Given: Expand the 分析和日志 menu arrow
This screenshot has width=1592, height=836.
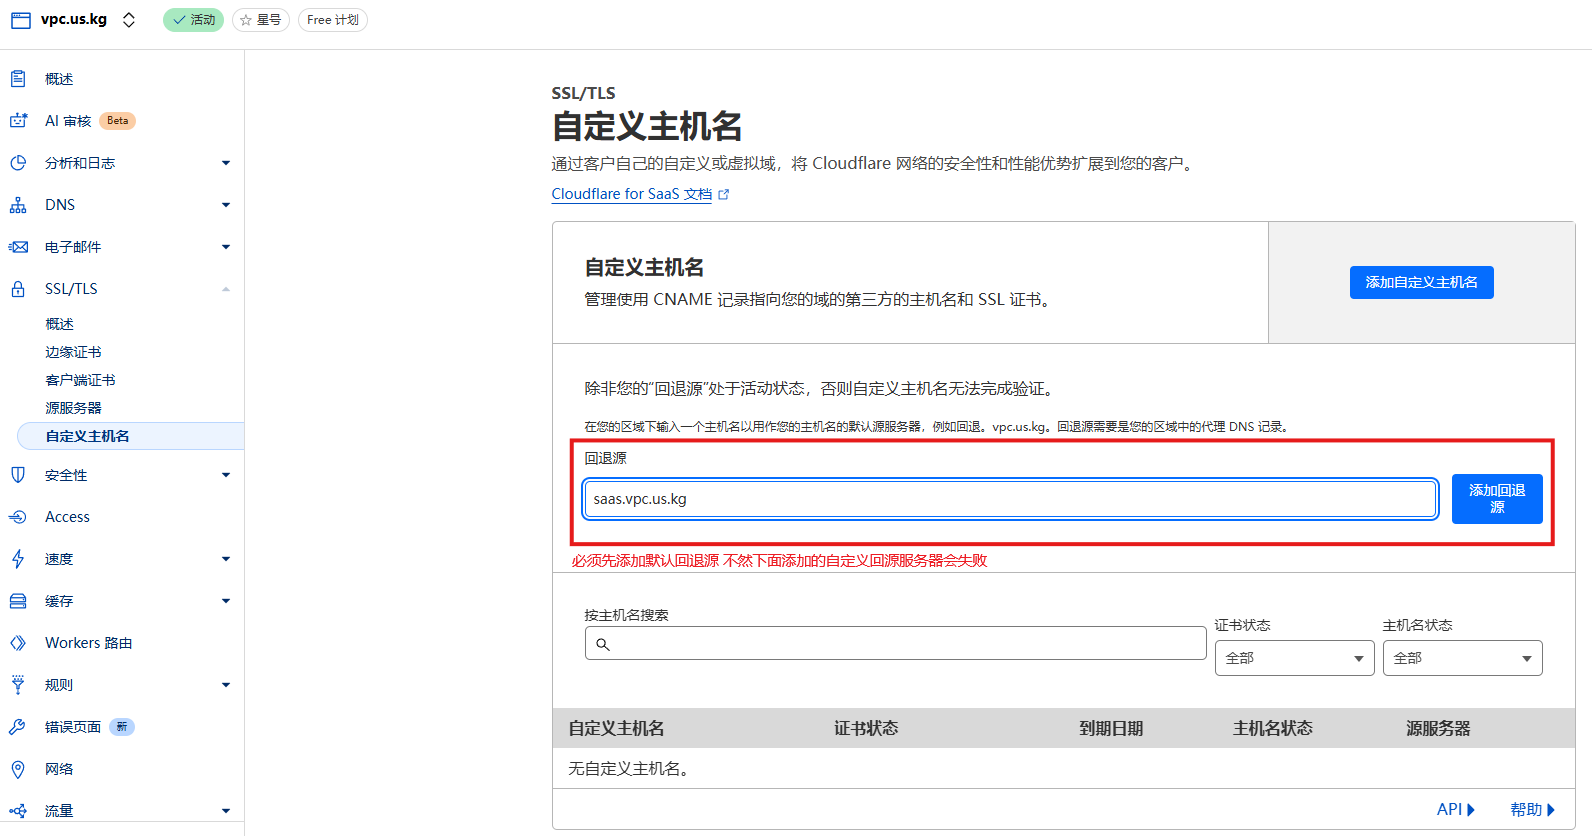Looking at the screenshot, I should 226,163.
